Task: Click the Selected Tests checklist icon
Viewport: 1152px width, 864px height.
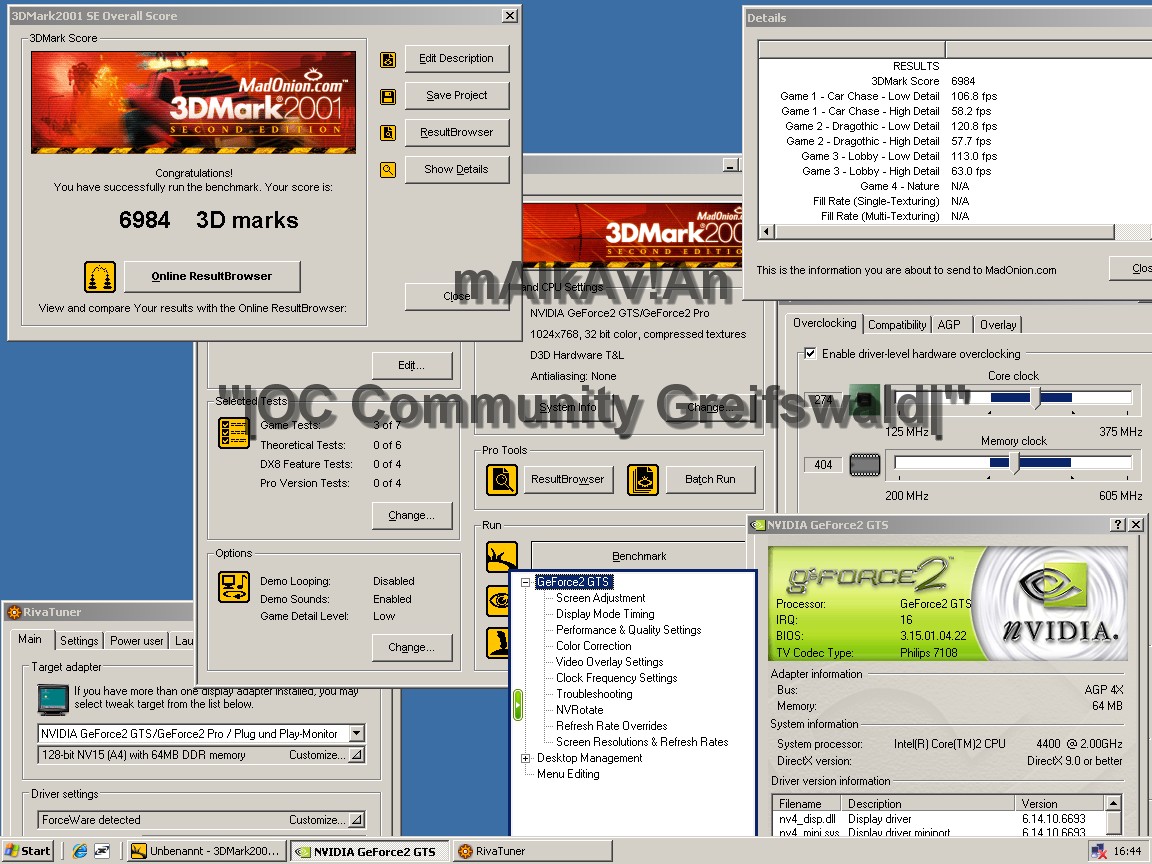Action: point(234,433)
